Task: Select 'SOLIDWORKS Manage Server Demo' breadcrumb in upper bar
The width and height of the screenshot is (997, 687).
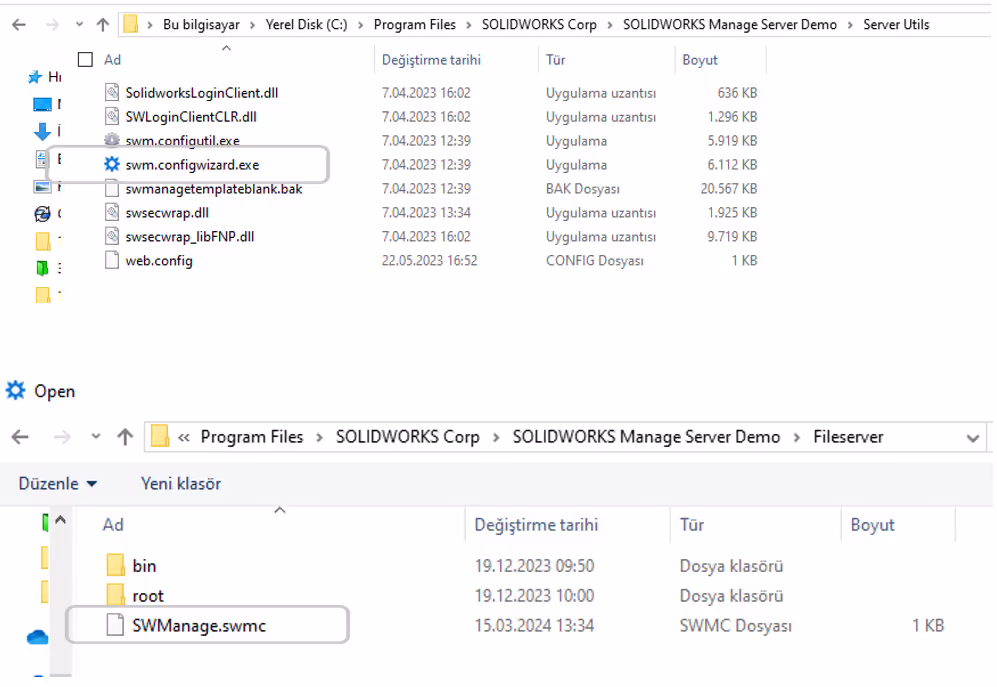Action: pos(730,25)
